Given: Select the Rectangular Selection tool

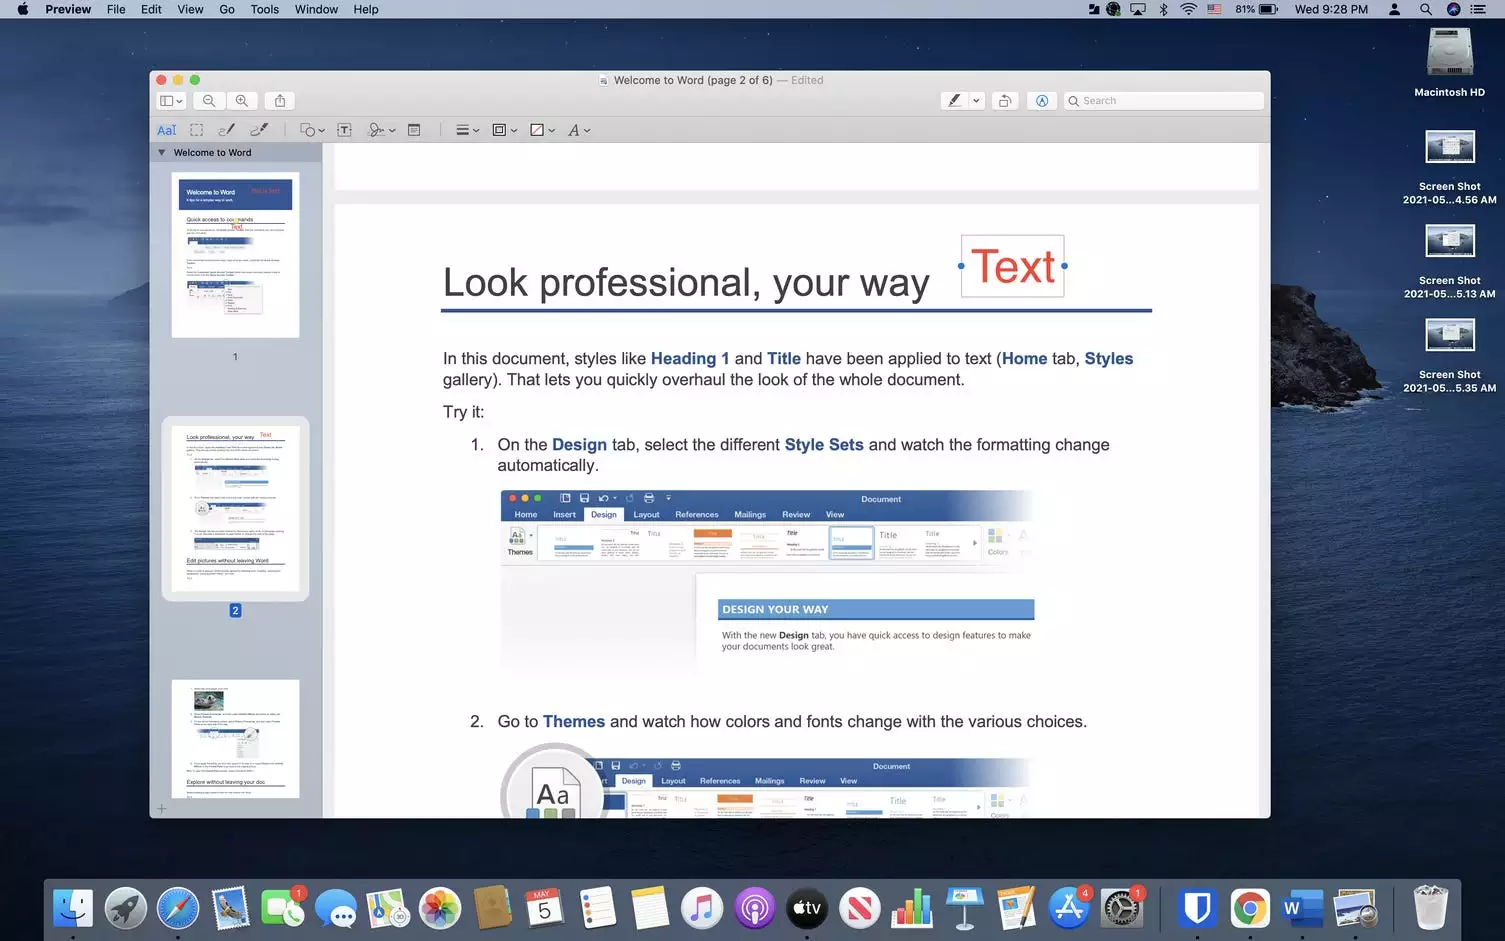Looking at the screenshot, I should [x=197, y=130].
